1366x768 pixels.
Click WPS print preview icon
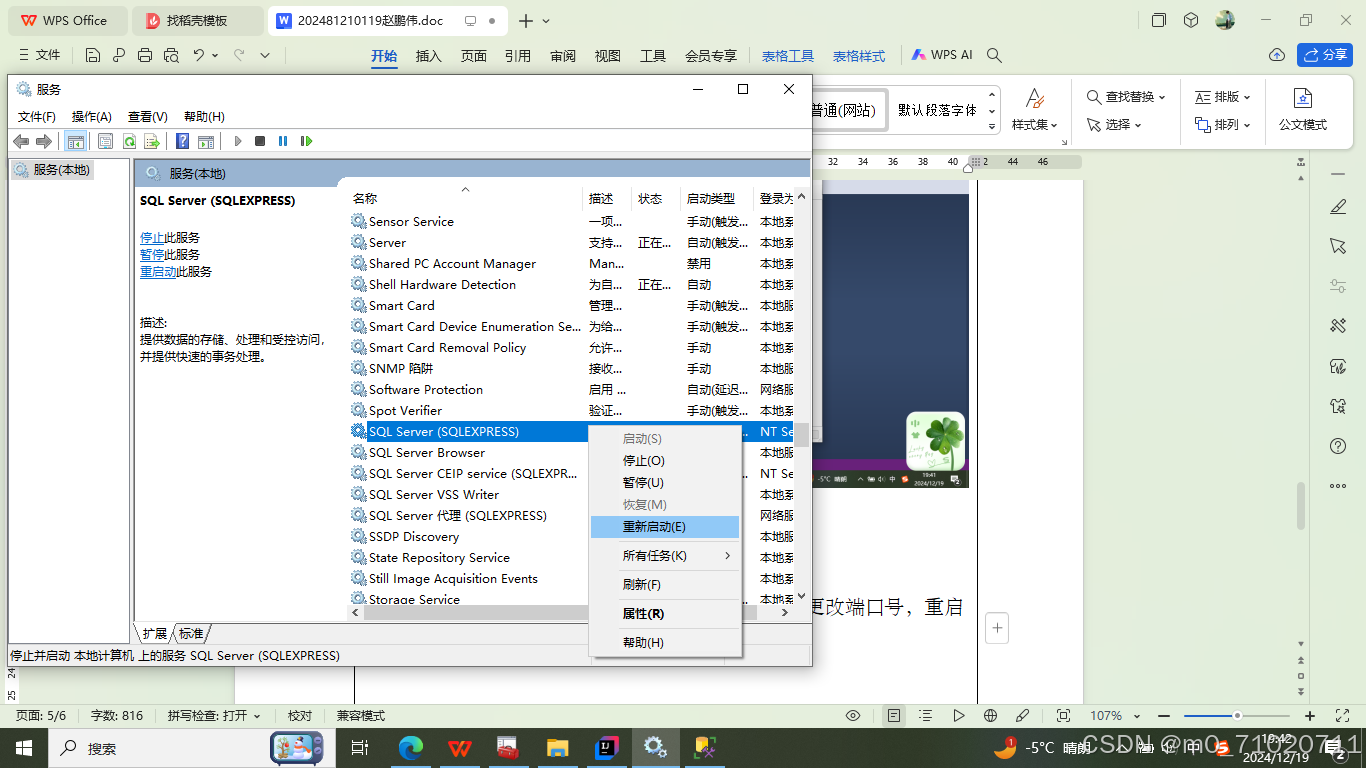[171, 56]
